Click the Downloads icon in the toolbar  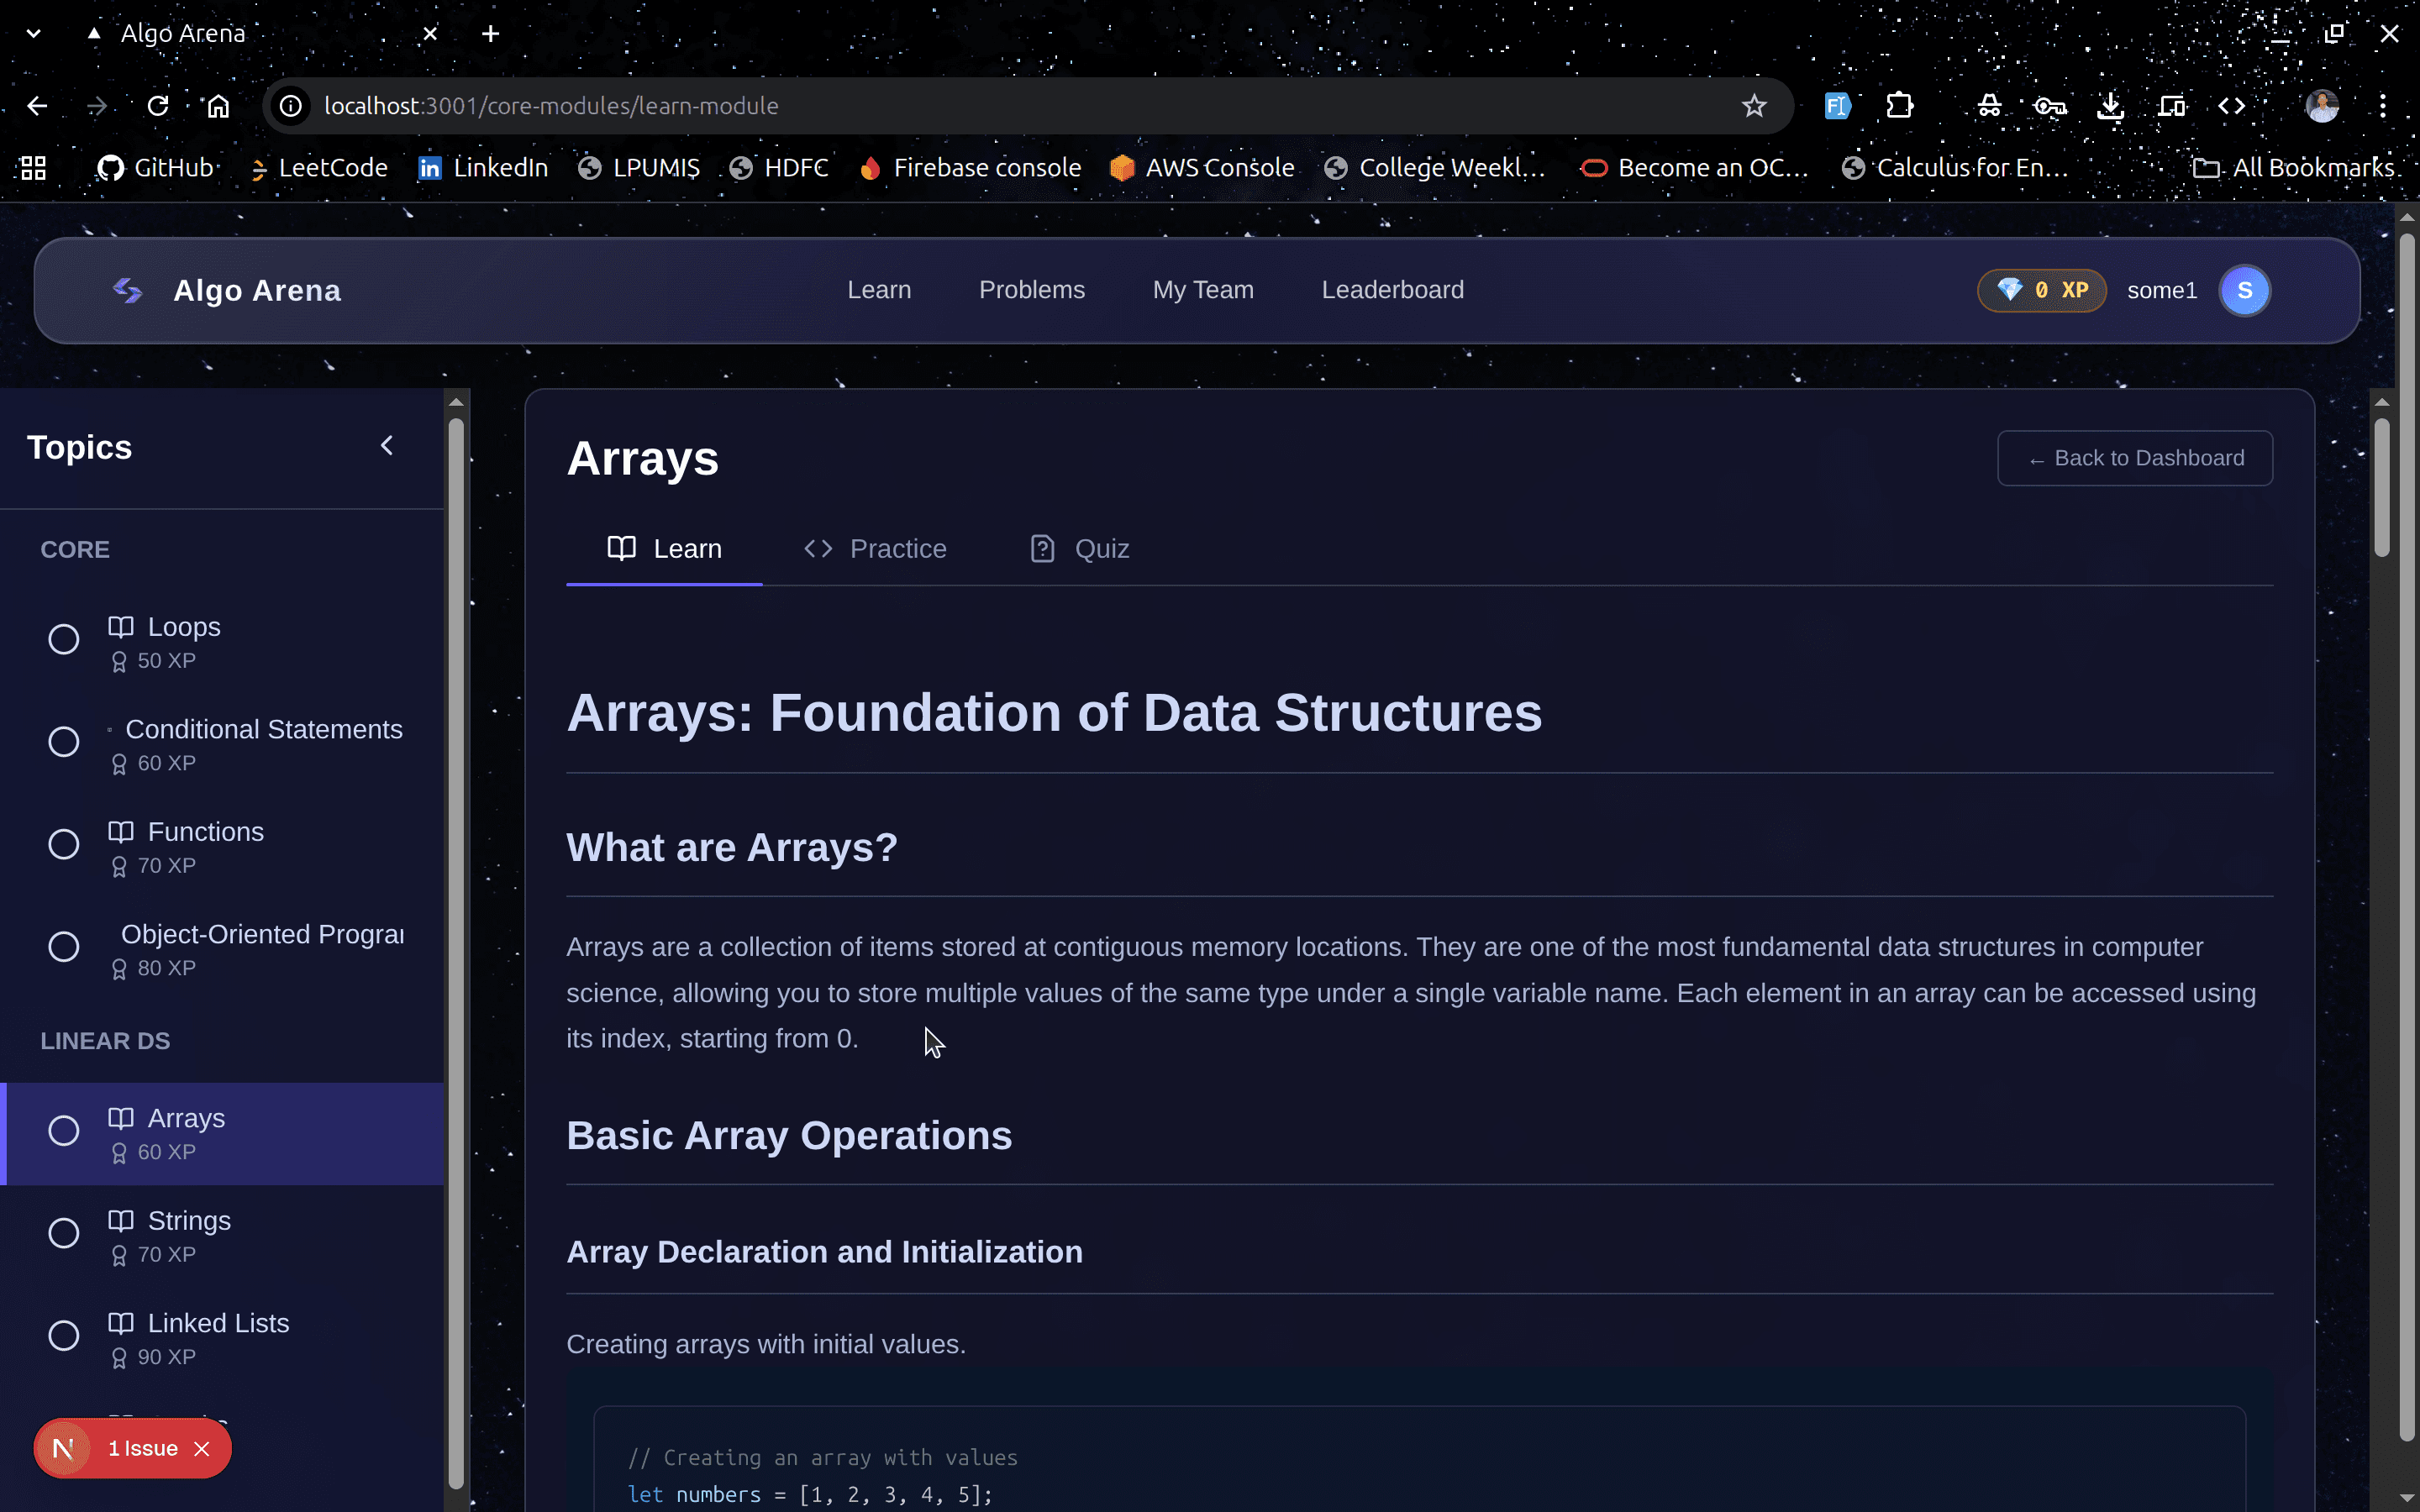coord(2110,105)
